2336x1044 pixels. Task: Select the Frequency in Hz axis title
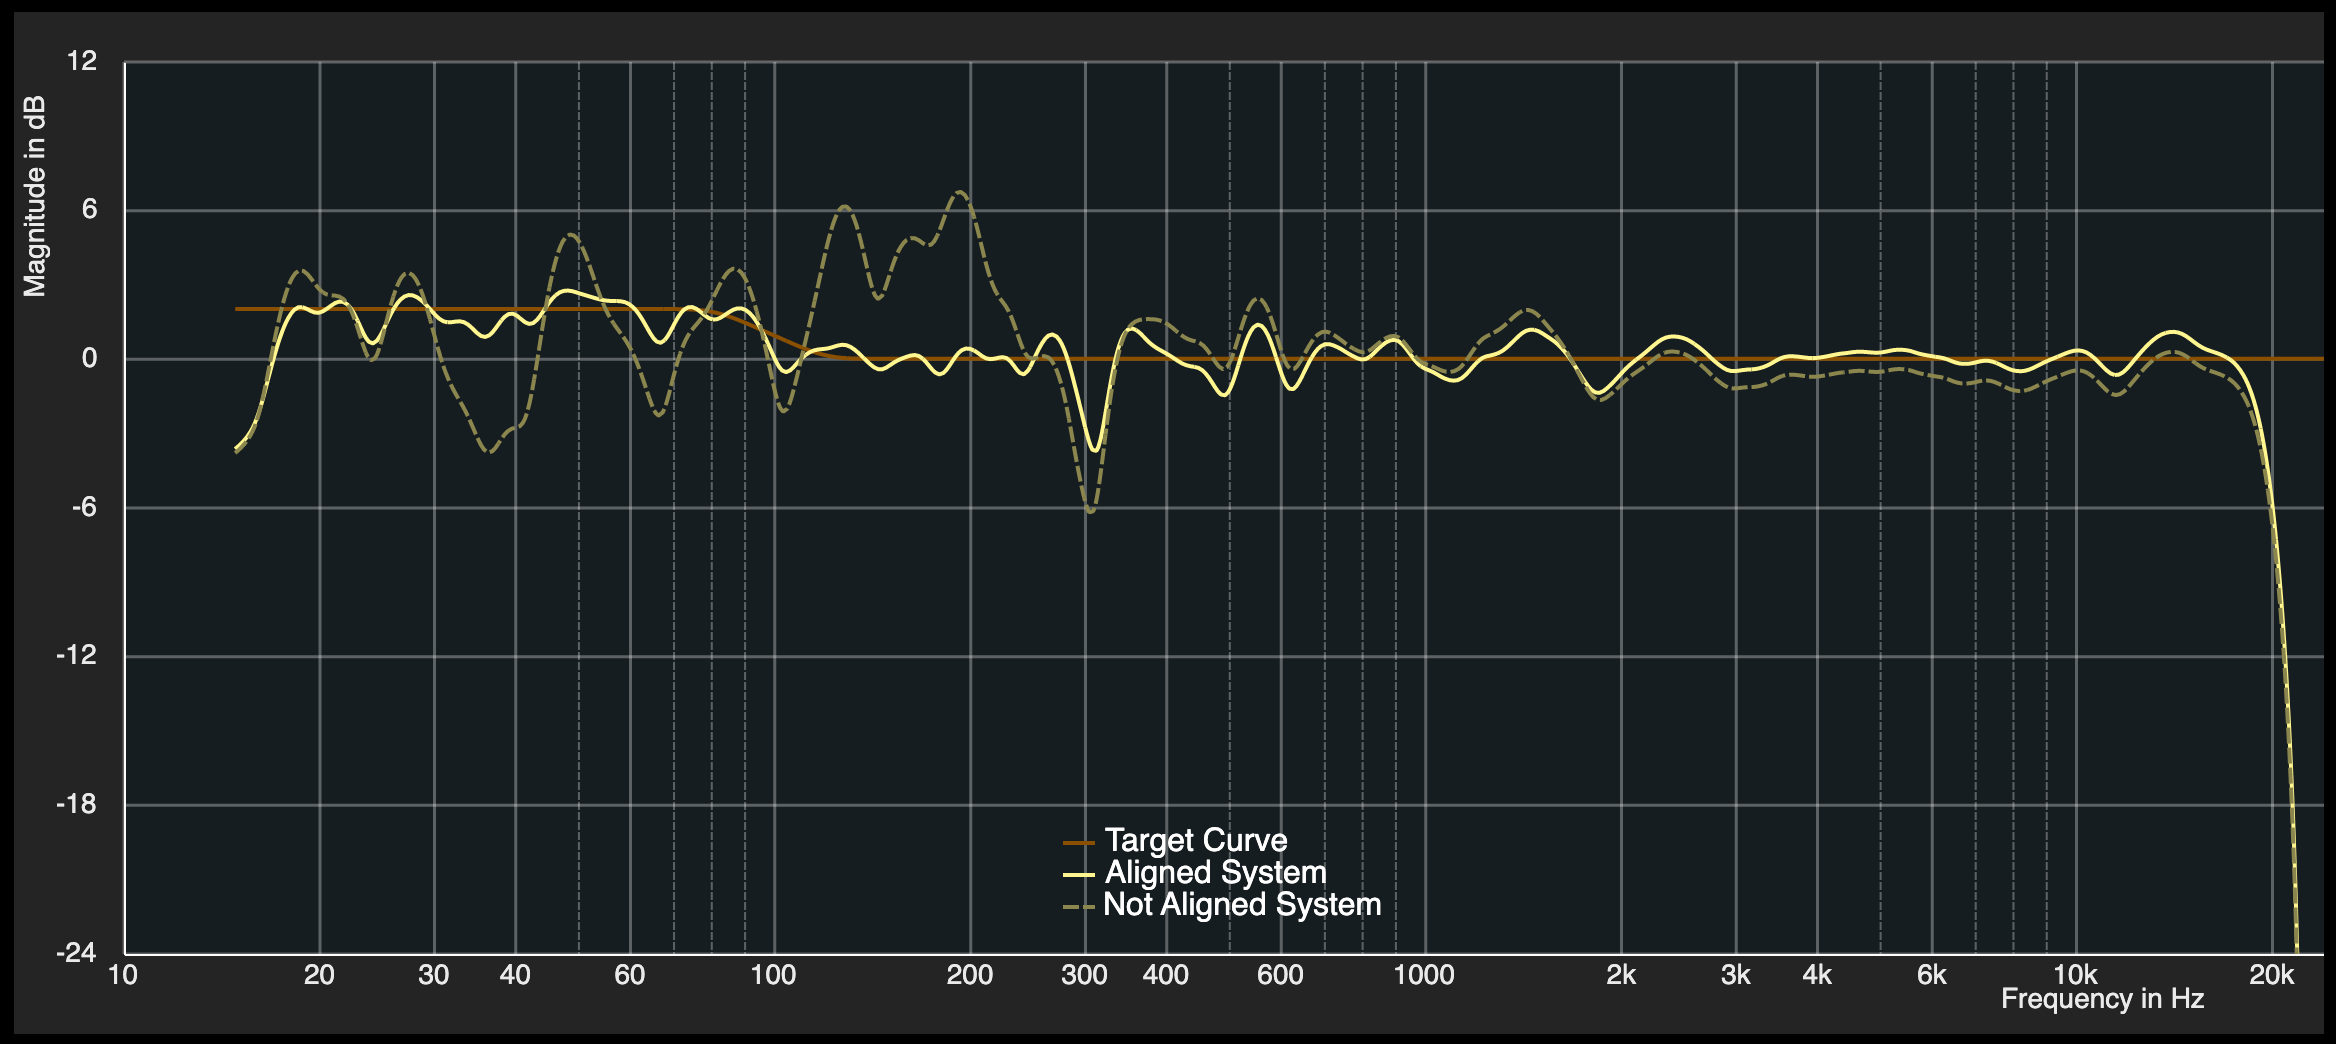2102,999
